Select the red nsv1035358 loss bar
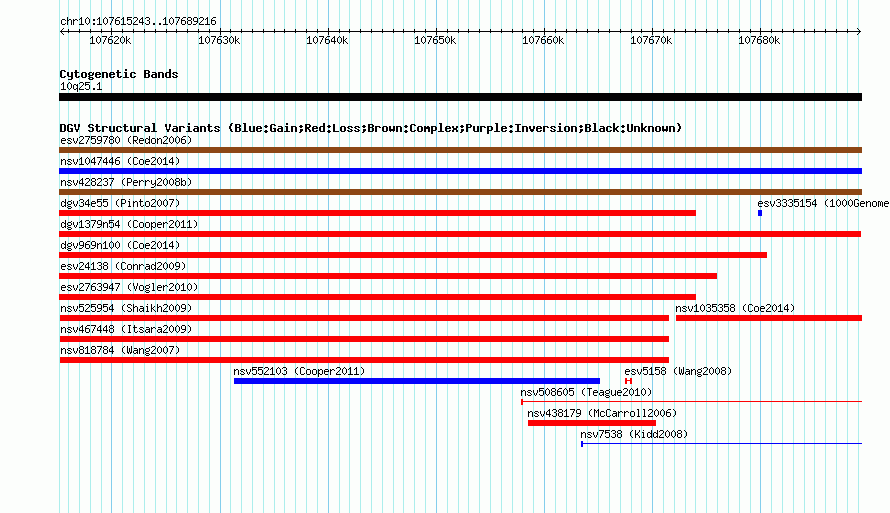Viewport: 890px width, 513px height. [x=769, y=318]
